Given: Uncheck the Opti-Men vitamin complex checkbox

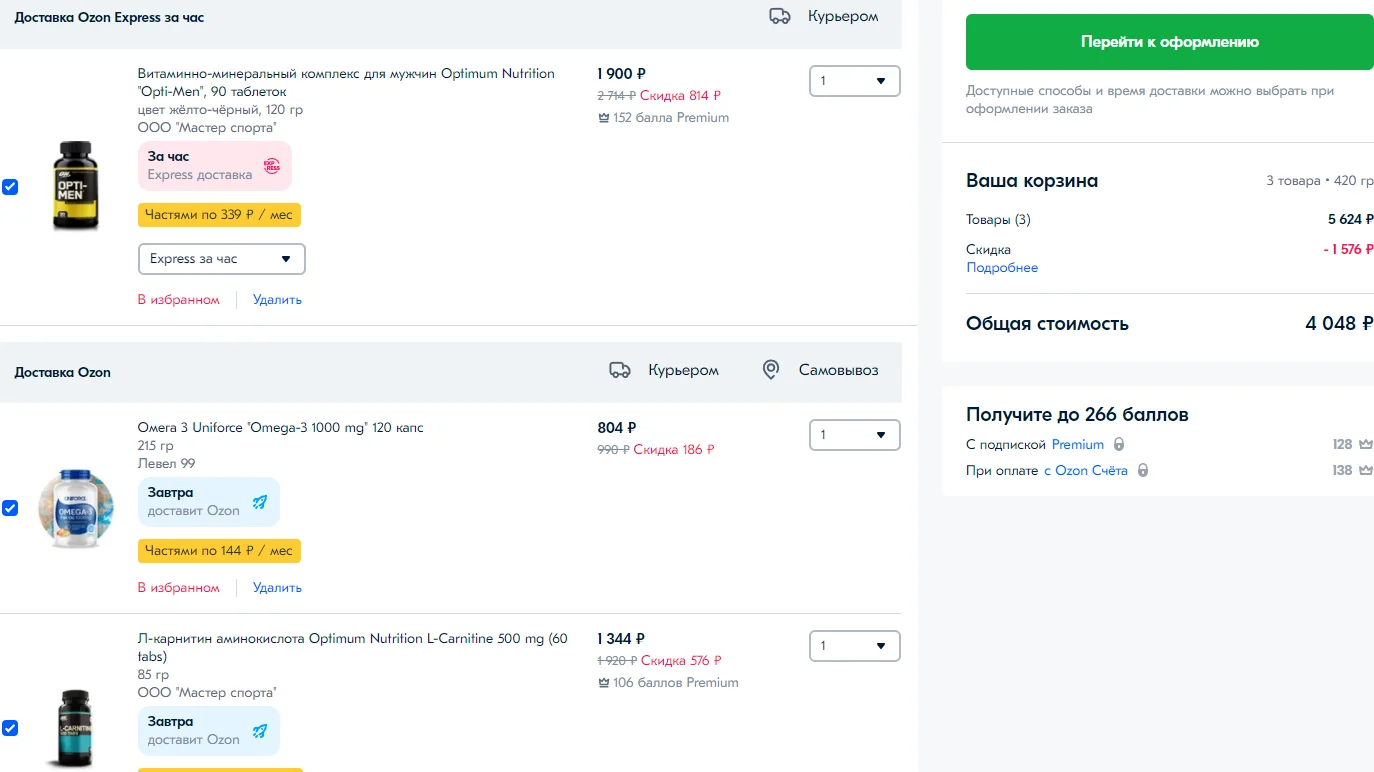Looking at the screenshot, I should point(10,187).
